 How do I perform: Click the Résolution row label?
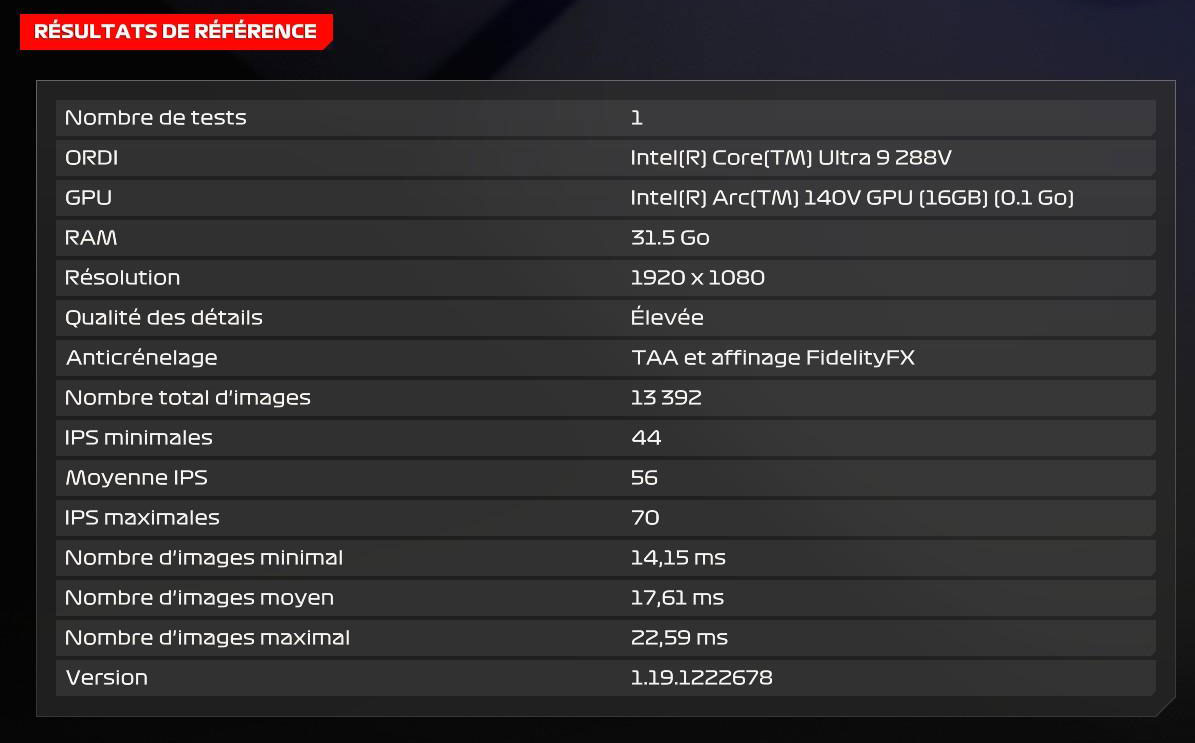(x=122, y=278)
